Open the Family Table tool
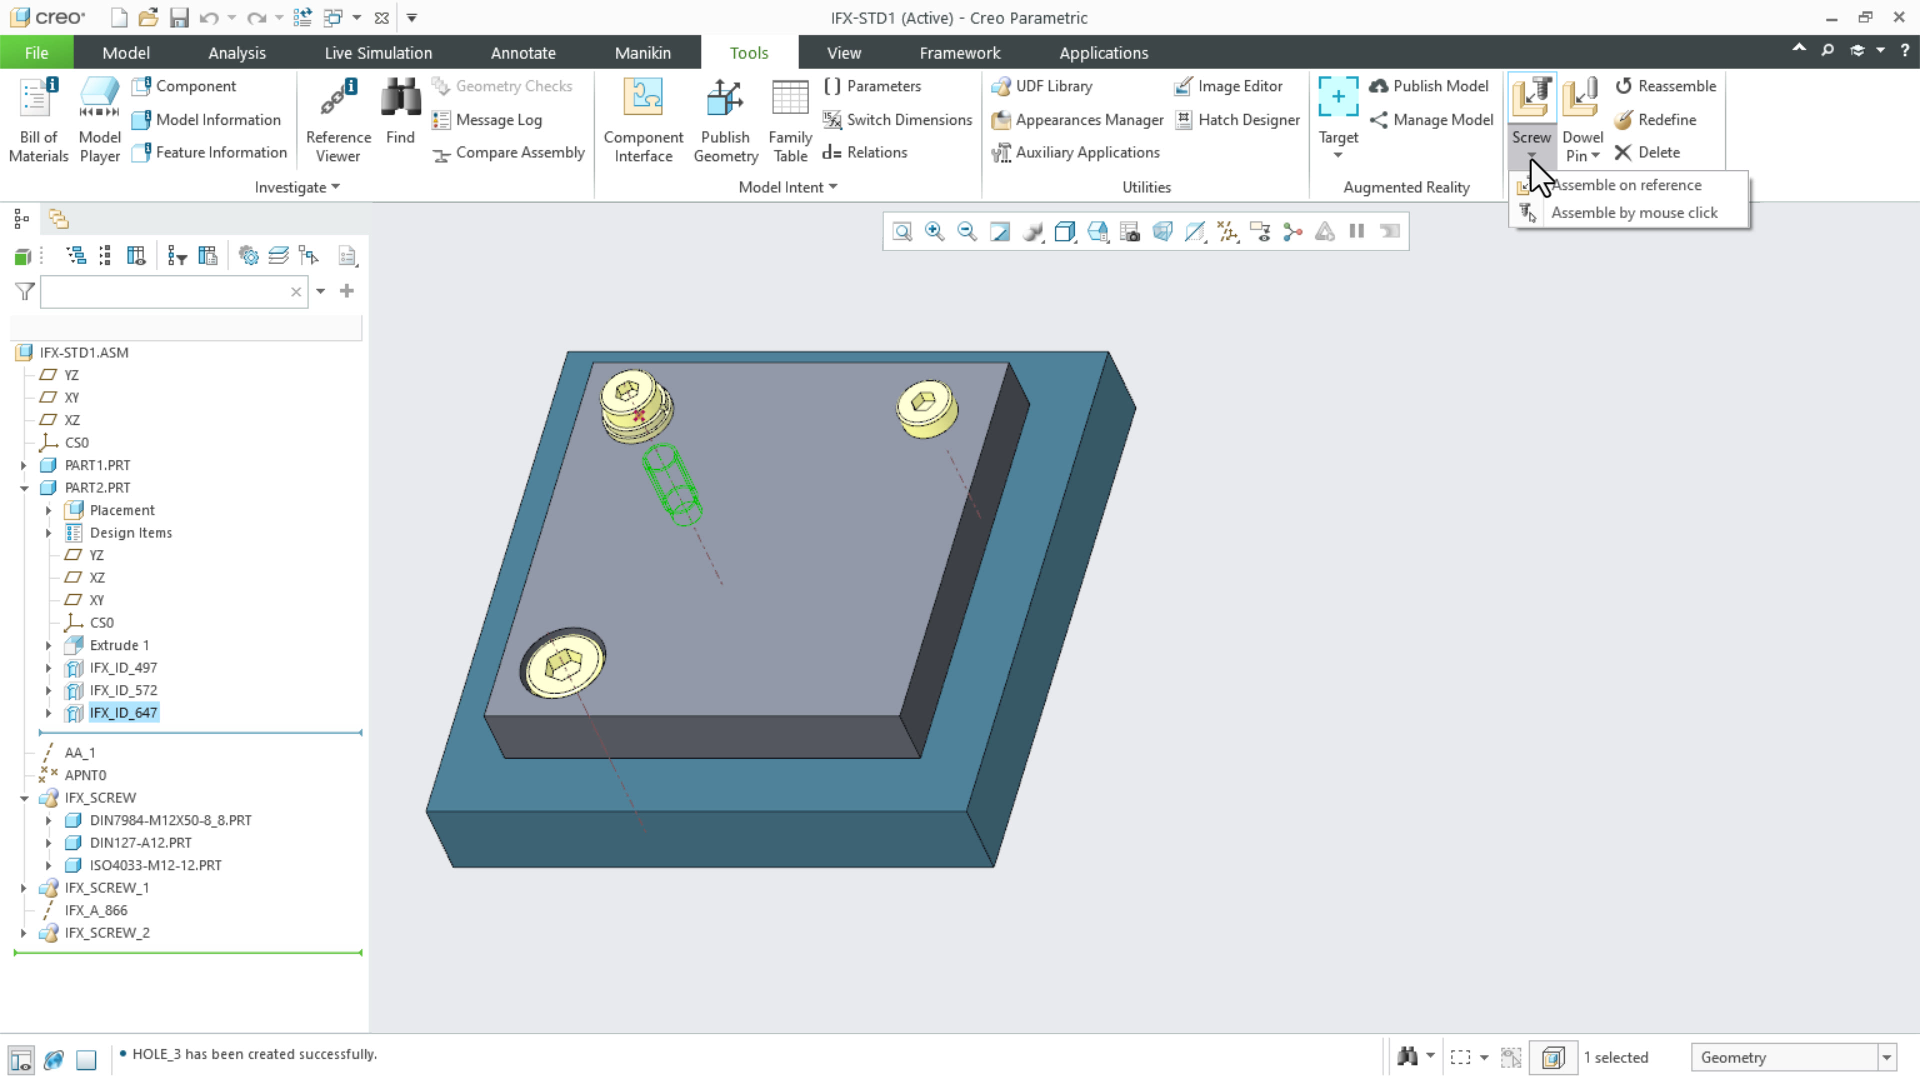 coord(789,118)
